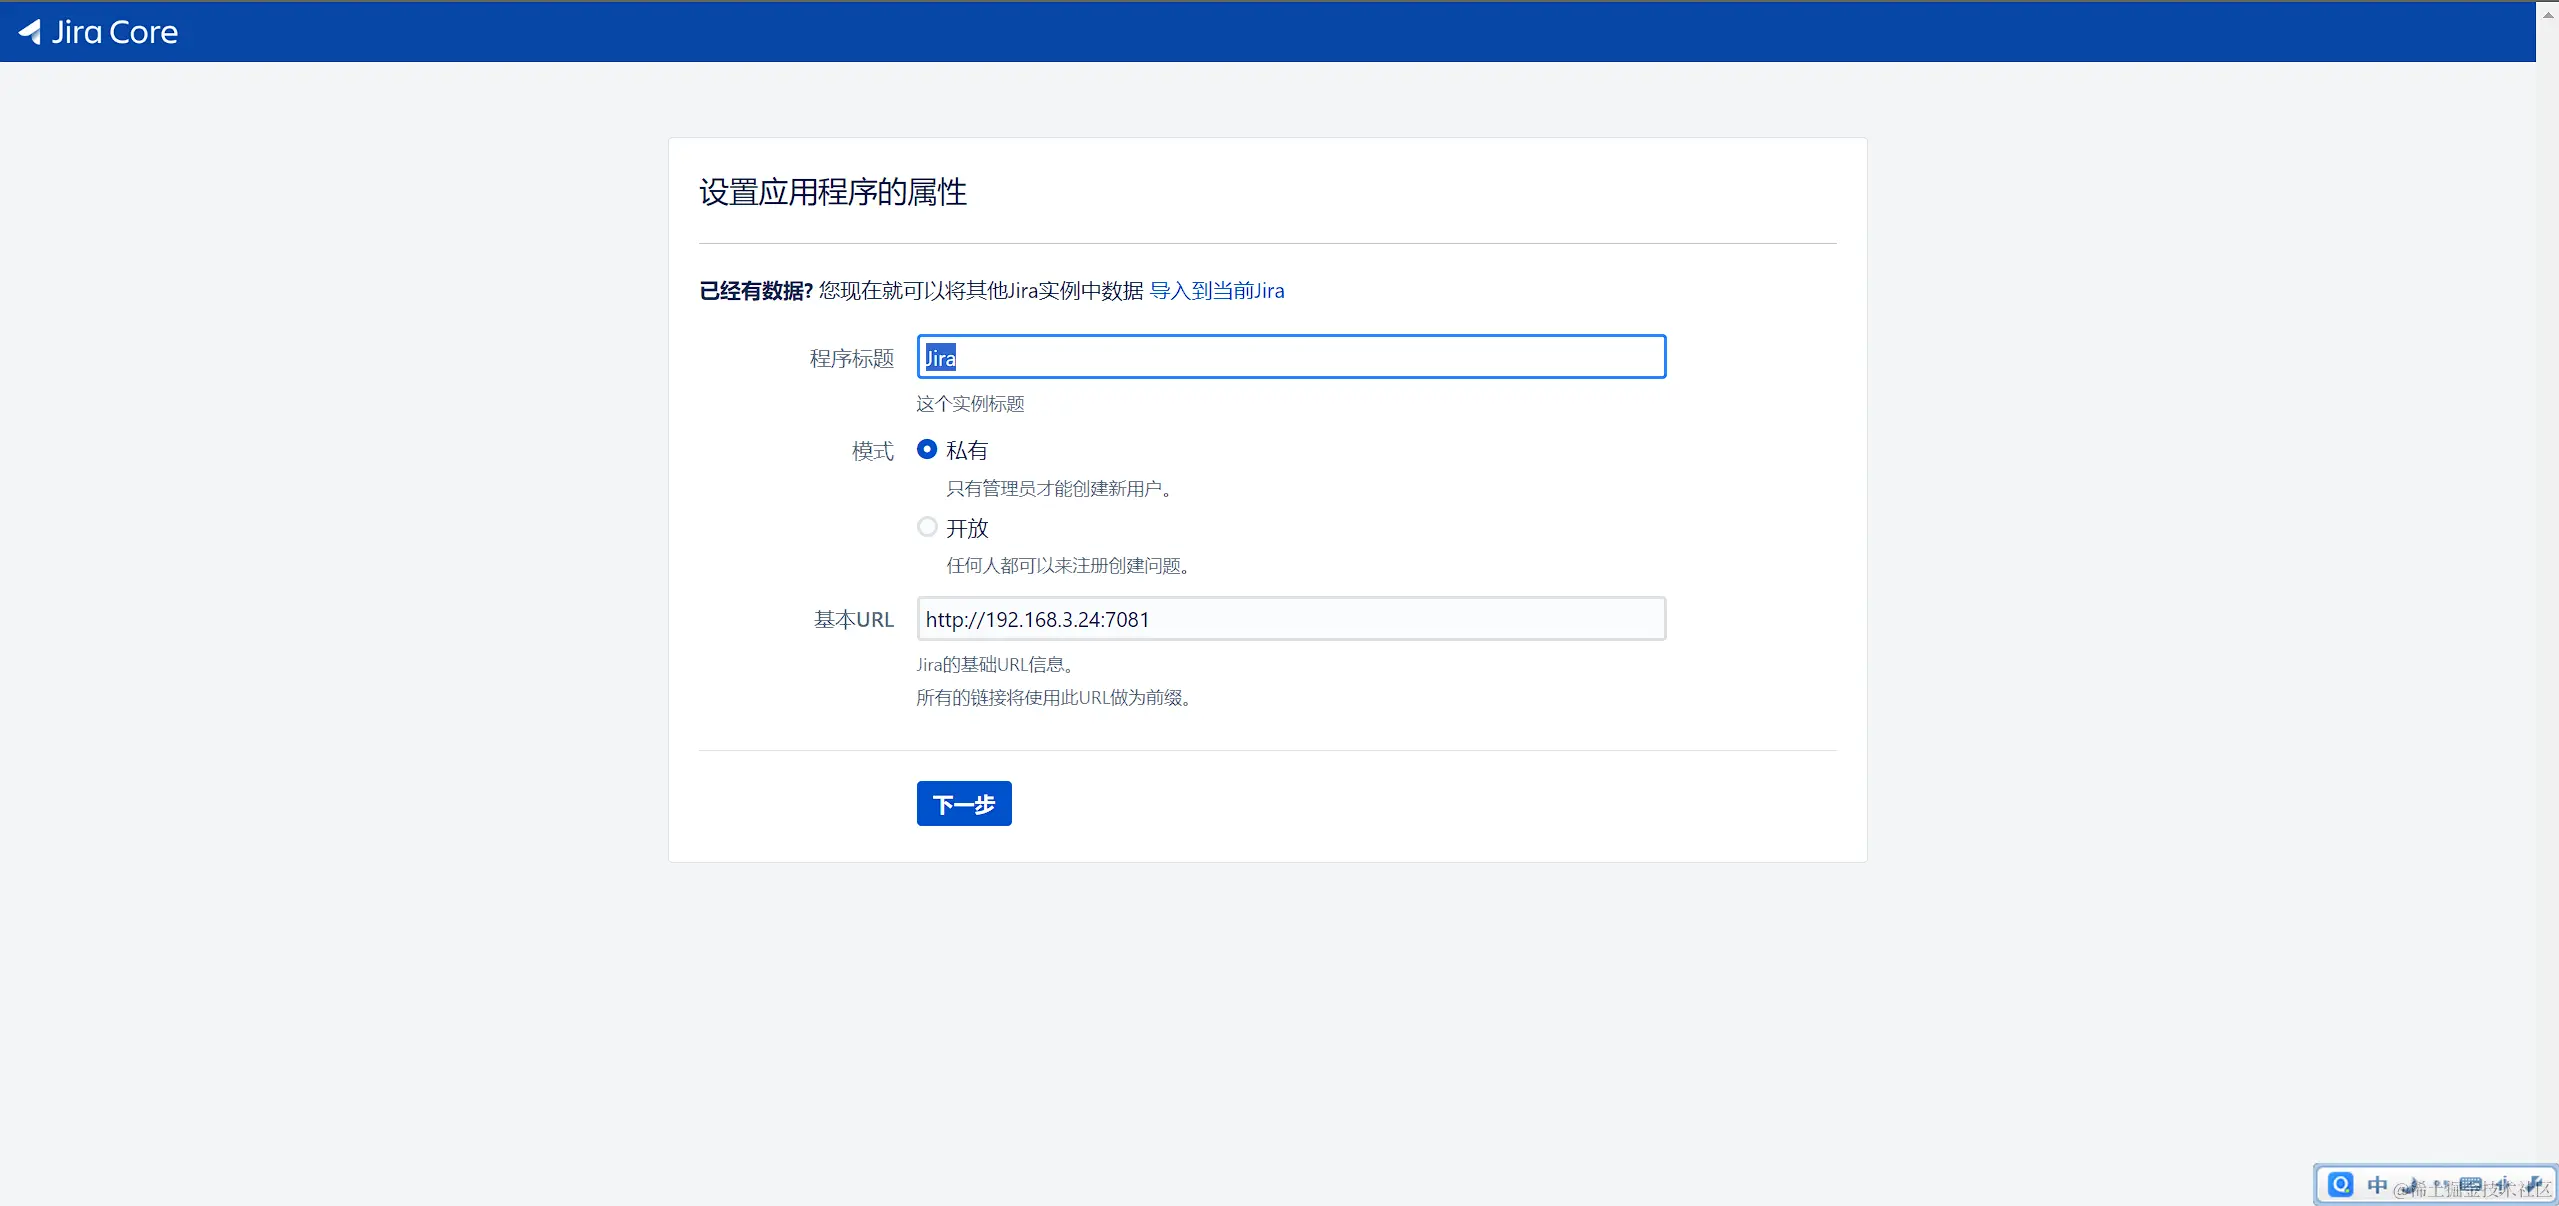Image resolution: width=2559 pixels, height=1206 pixels.
Task: Click the 下一步 next step button
Action: 964,804
